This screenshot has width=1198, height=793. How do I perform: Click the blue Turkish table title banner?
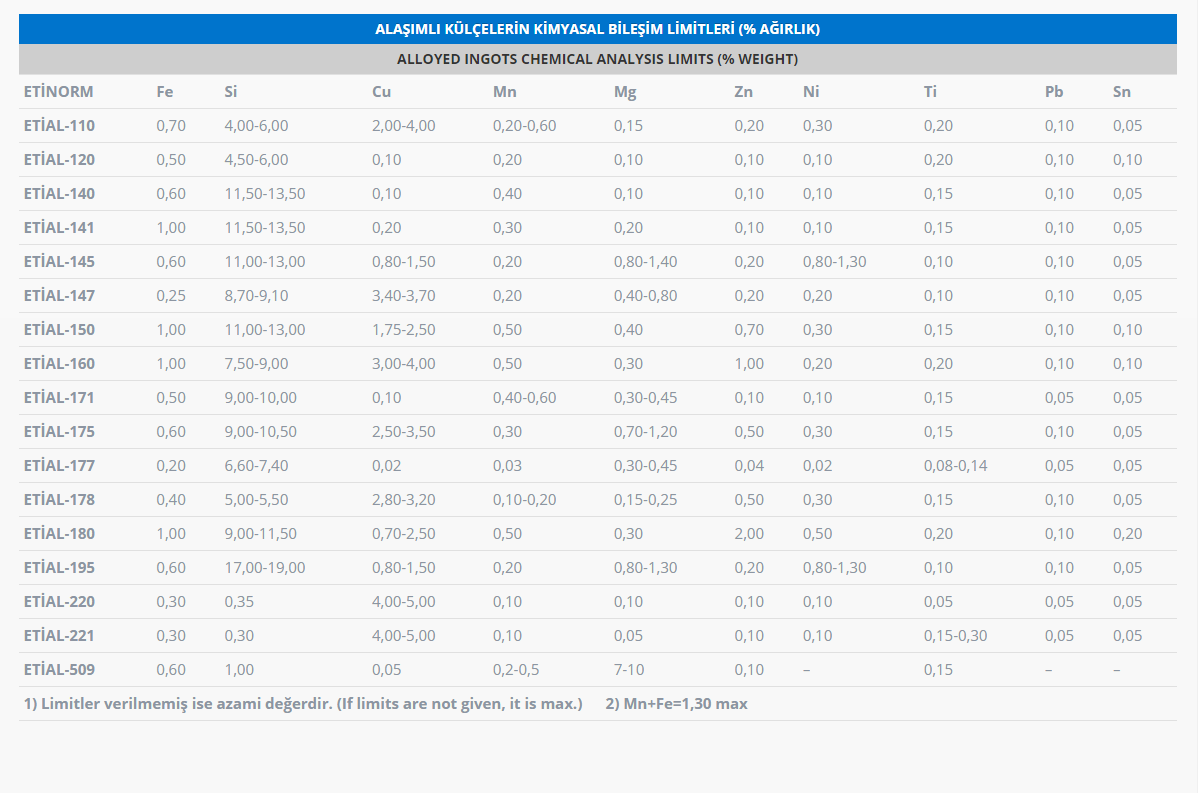click(x=597, y=29)
